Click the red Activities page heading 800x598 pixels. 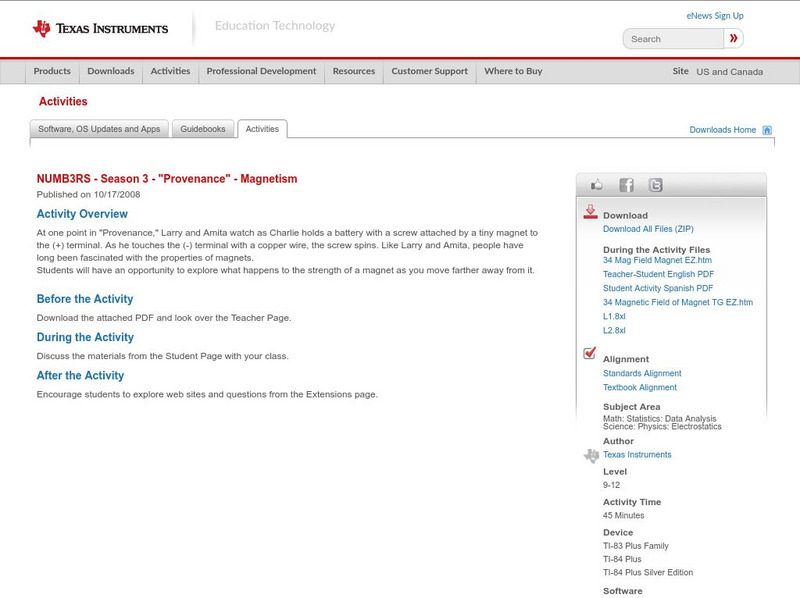click(63, 102)
